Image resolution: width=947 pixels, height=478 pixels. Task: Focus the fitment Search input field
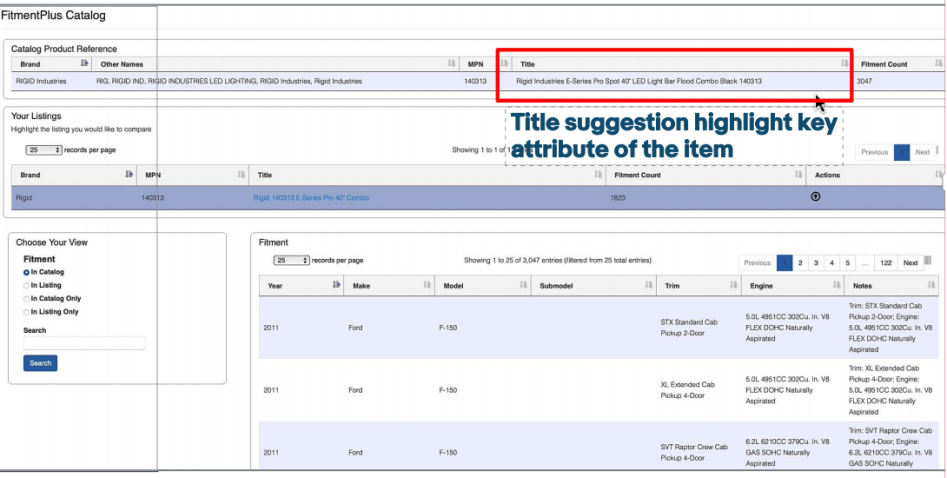tap(85, 343)
